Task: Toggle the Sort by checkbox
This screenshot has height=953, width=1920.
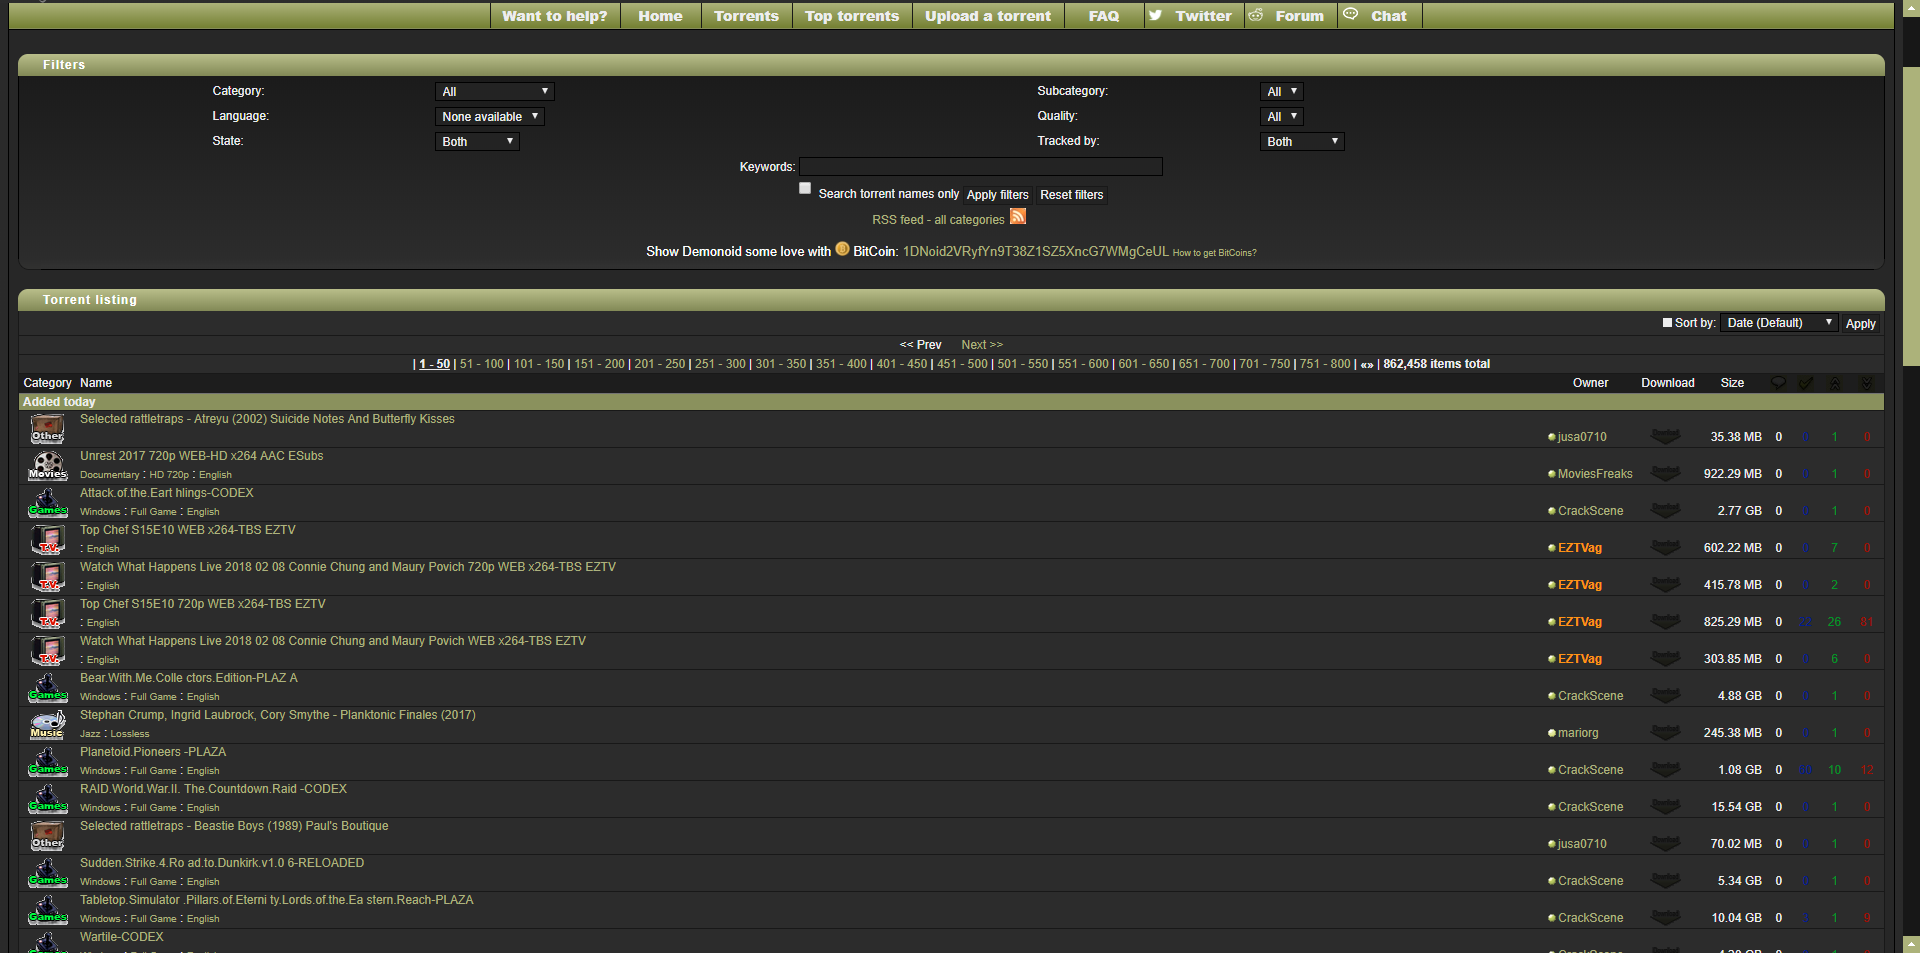Action: (x=1667, y=322)
